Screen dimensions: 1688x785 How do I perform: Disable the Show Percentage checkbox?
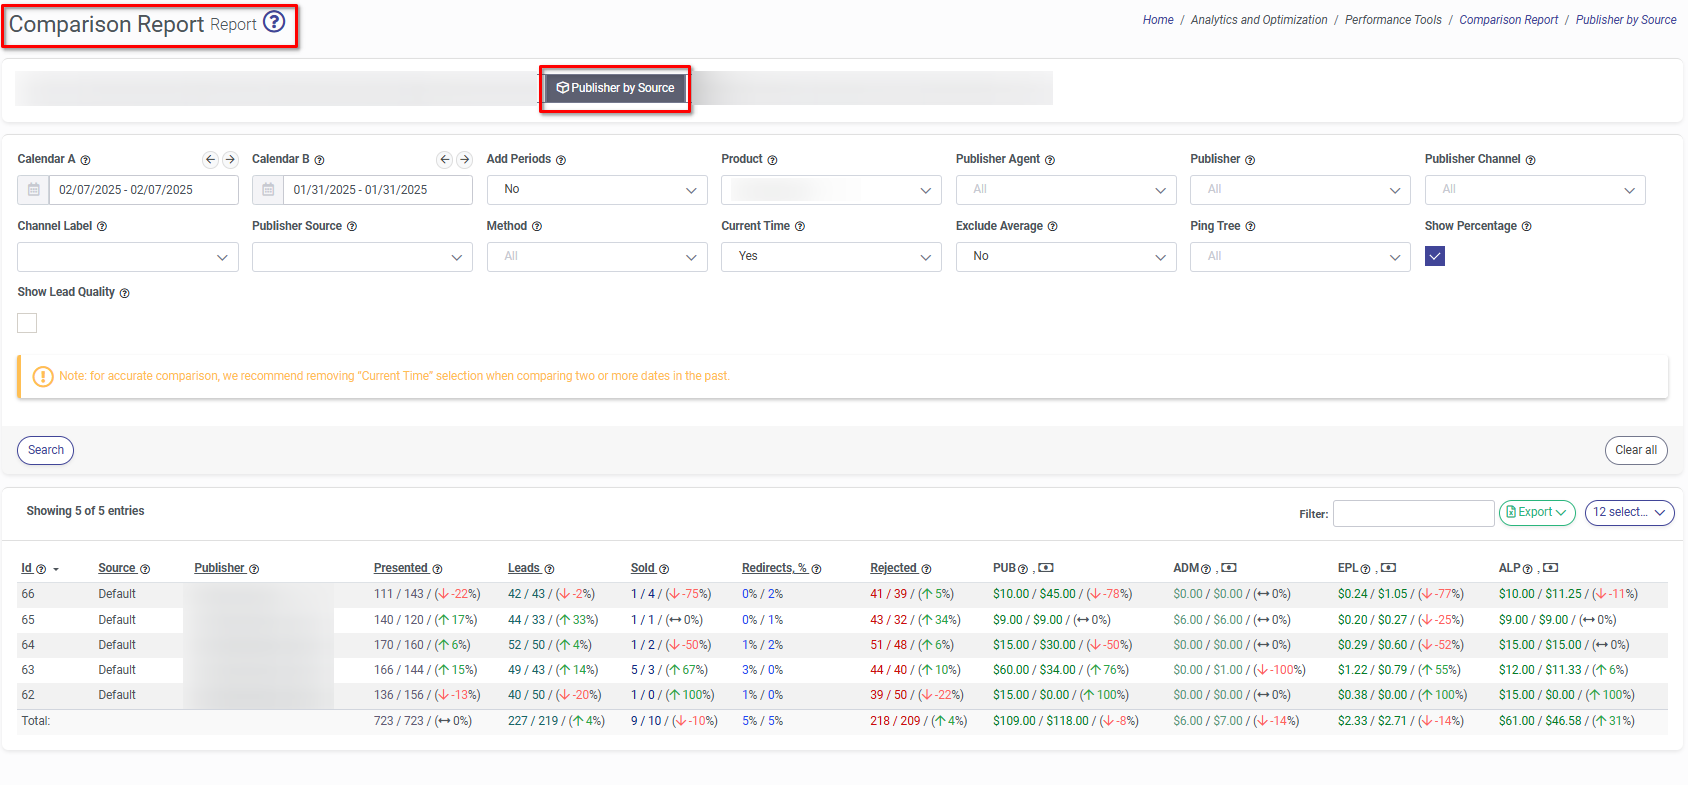tap(1435, 256)
